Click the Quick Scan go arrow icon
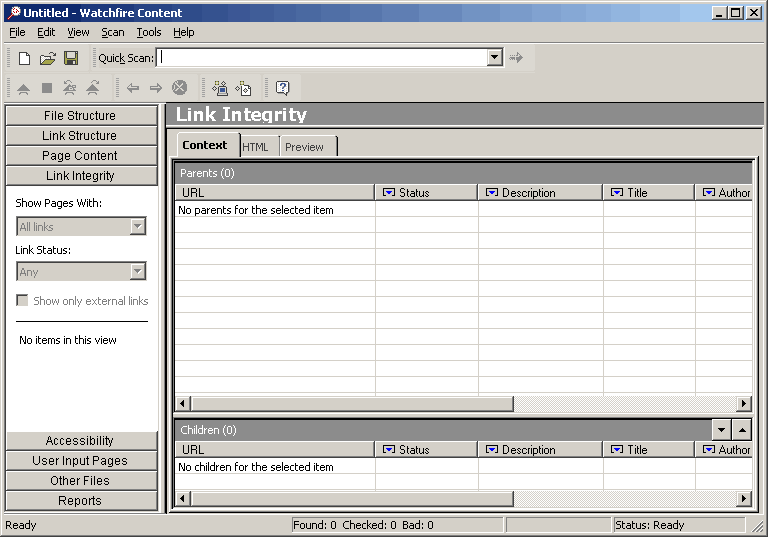768x537 pixels. (x=516, y=58)
